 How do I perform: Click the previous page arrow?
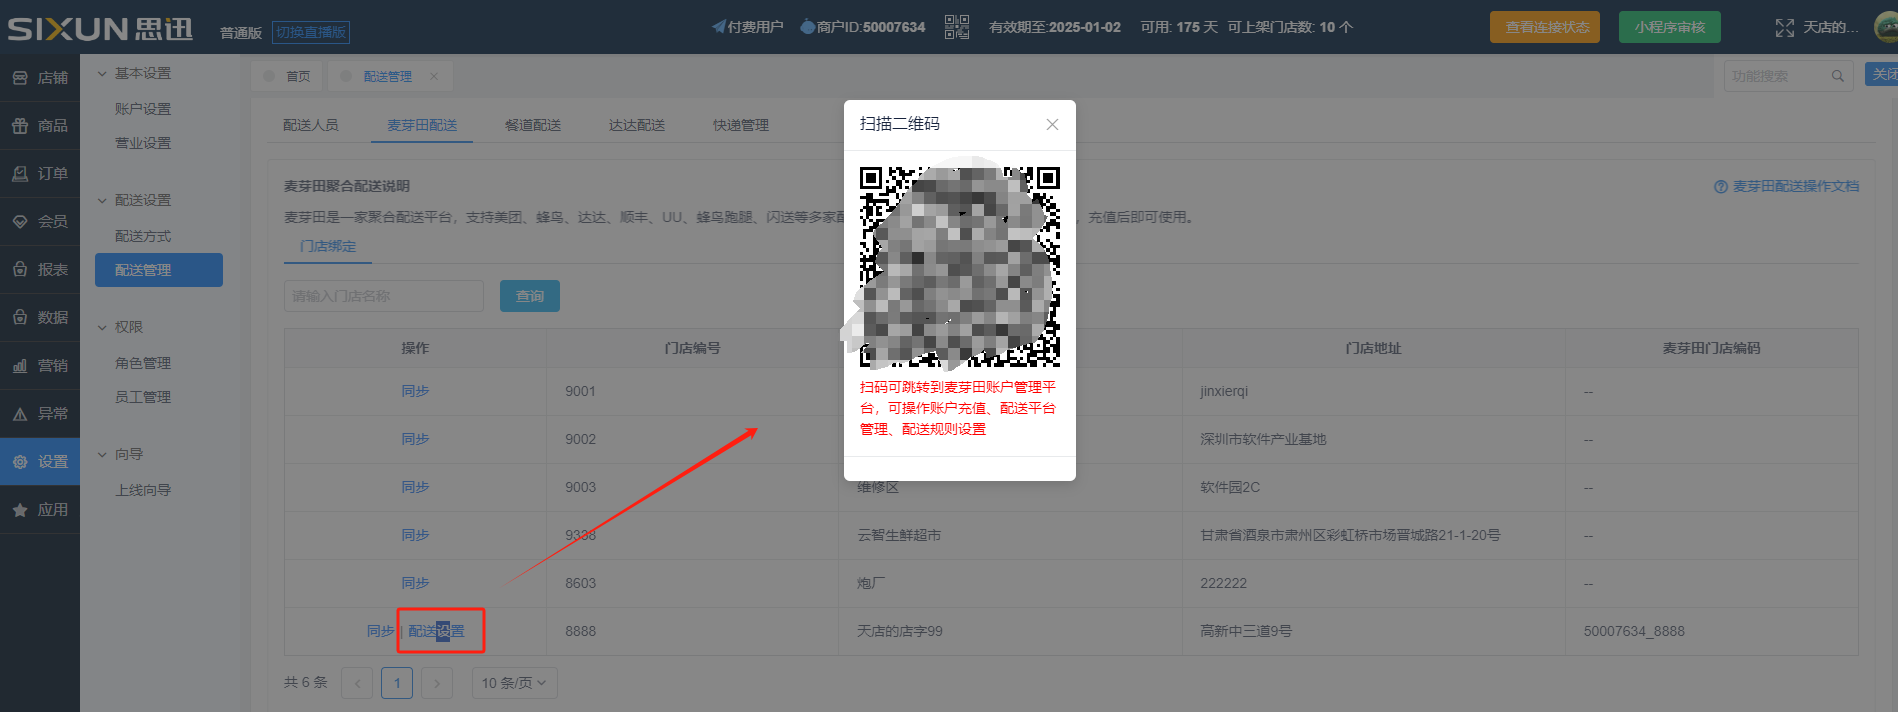357,683
